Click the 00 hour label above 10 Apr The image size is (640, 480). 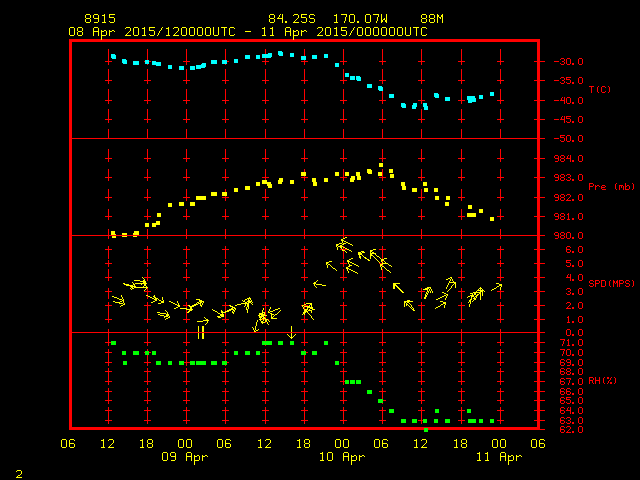tap(342, 444)
